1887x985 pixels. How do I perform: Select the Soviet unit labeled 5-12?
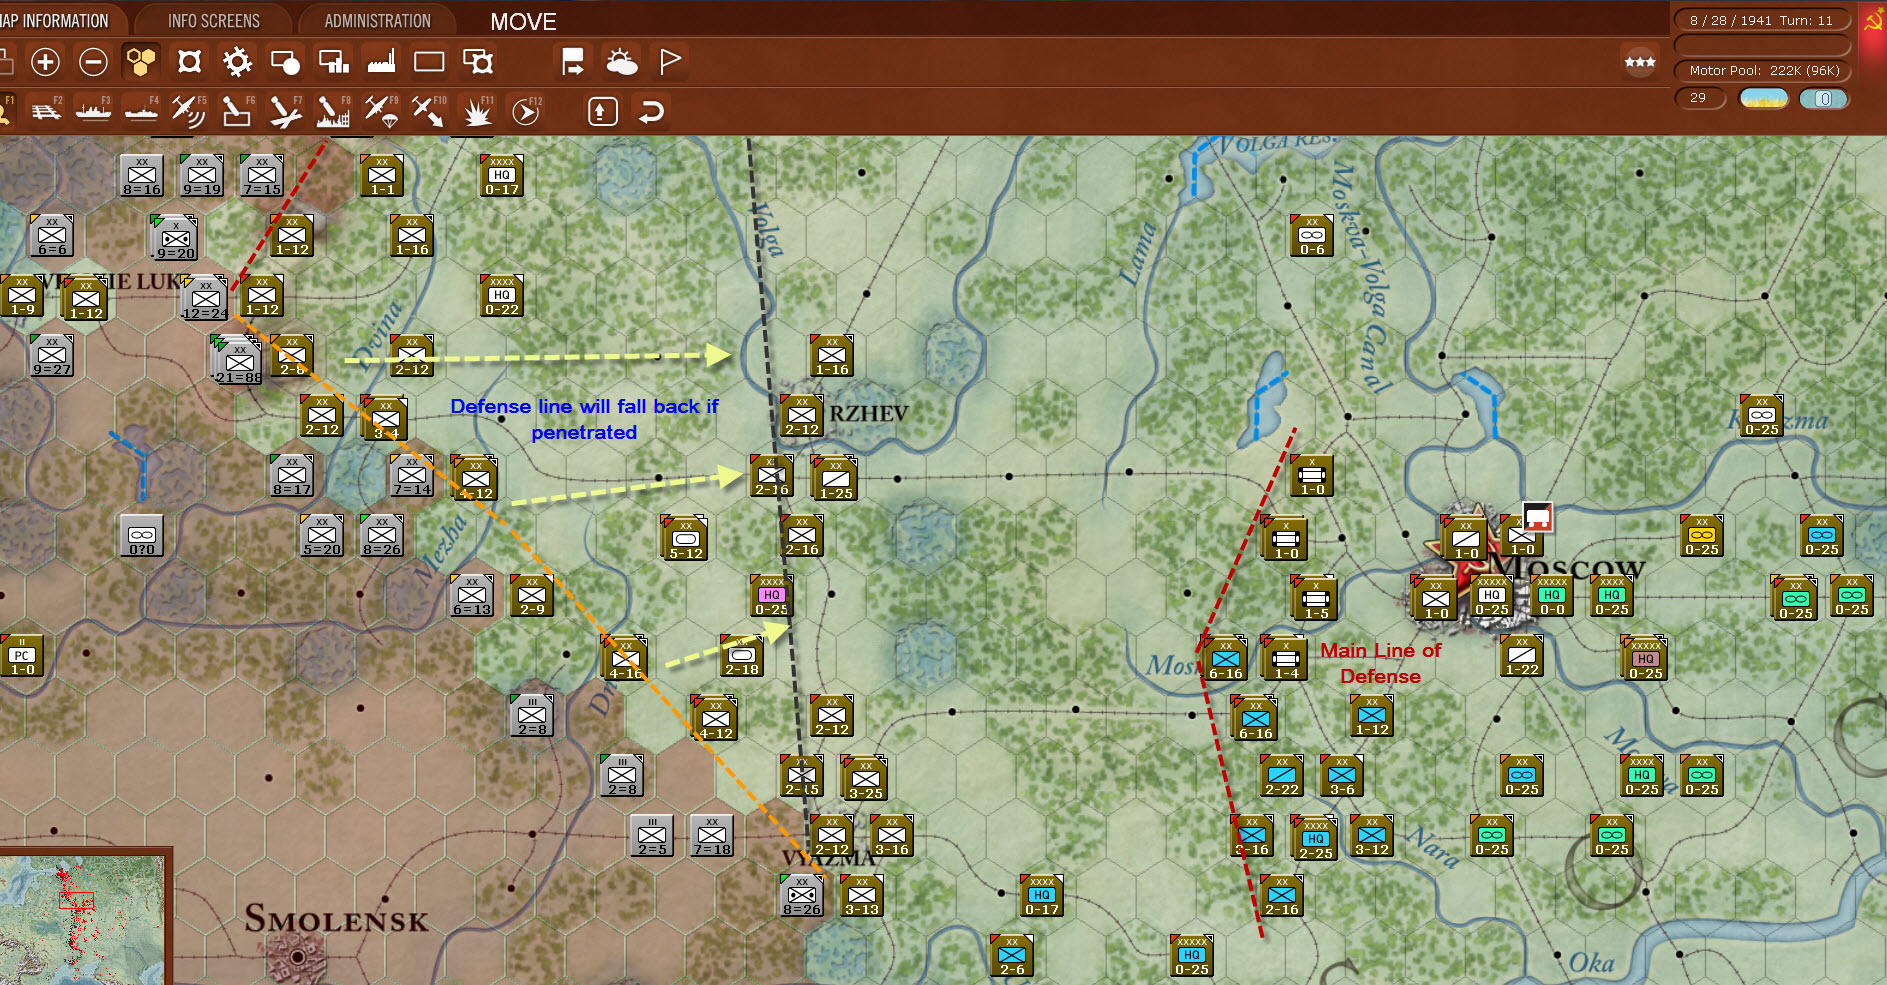pyautogui.click(x=686, y=538)
